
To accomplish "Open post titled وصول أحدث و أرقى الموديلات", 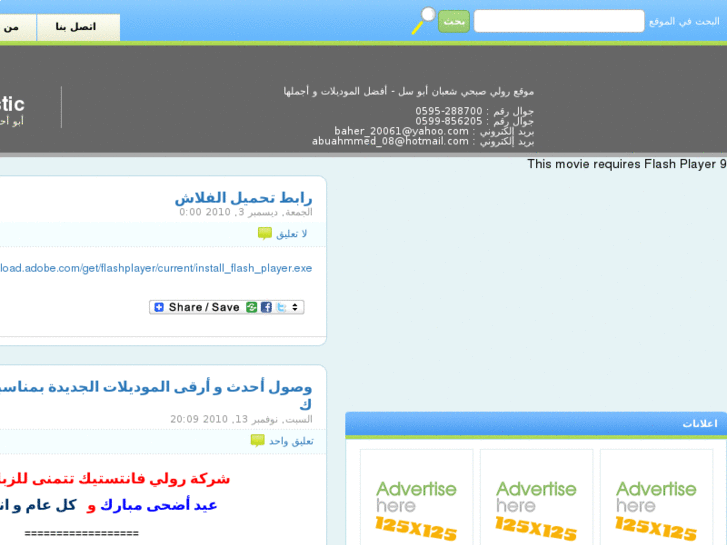I will point(156,394).
